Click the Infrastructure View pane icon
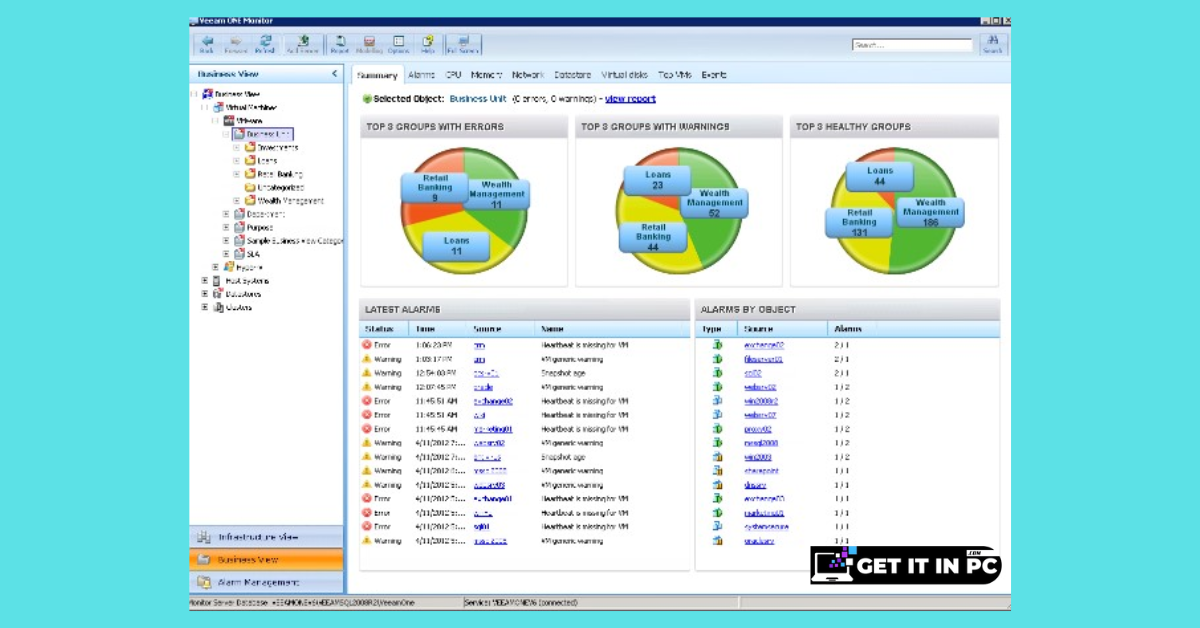Viewport: 1200px width, 628px height. [204, 537]
